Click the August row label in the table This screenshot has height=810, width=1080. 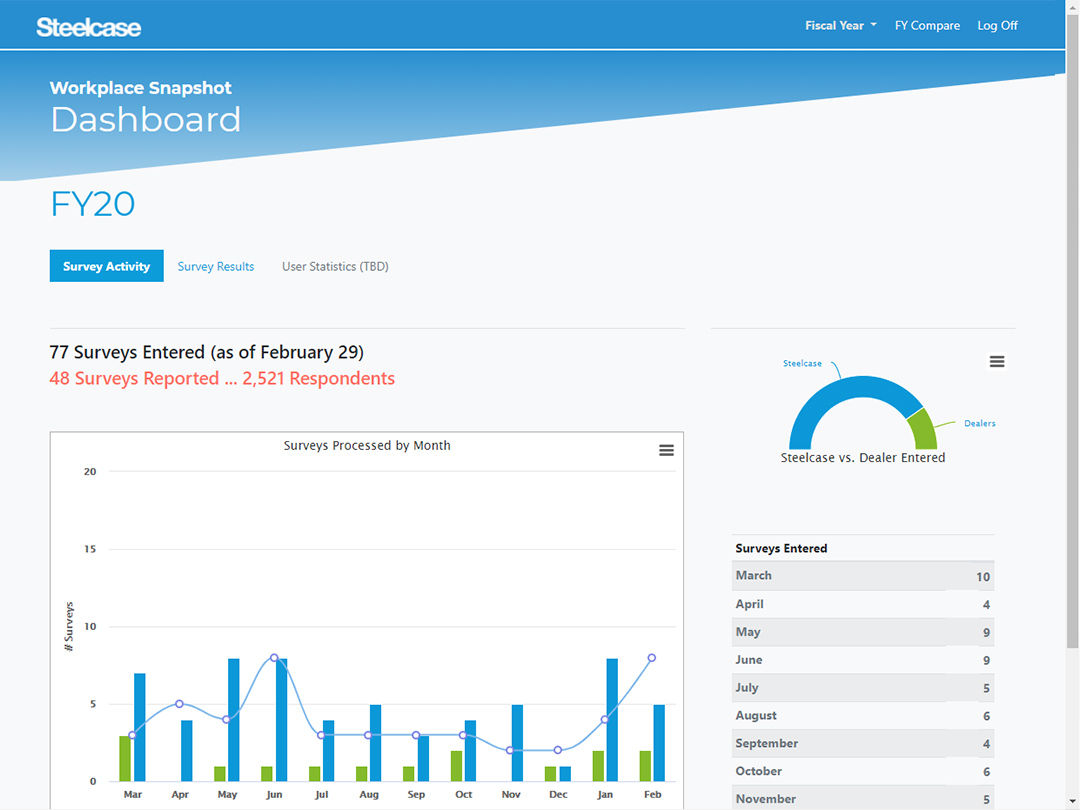coord(756,716)
